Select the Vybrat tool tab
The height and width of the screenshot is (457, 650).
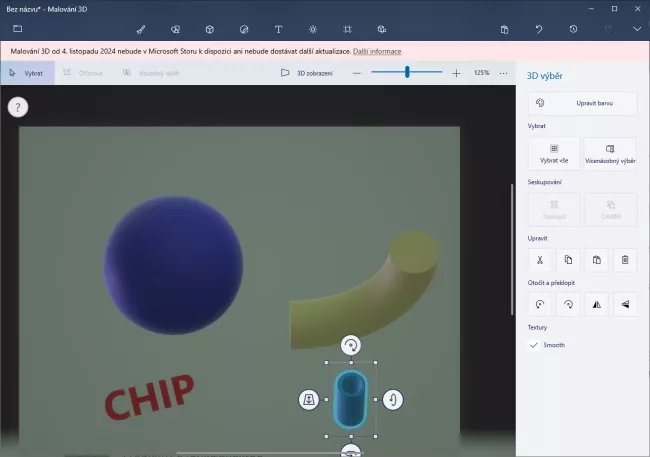point(27,73)
